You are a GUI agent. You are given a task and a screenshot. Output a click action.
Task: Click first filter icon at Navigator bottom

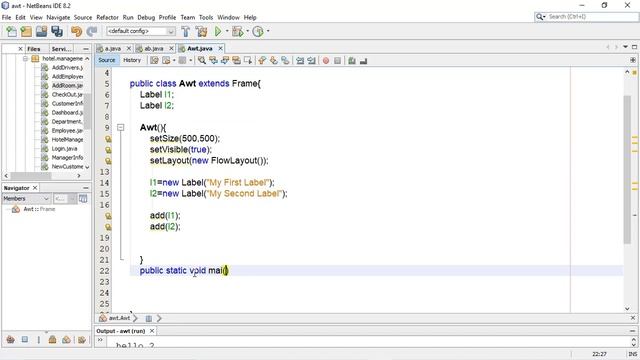[x=11, y=339]
